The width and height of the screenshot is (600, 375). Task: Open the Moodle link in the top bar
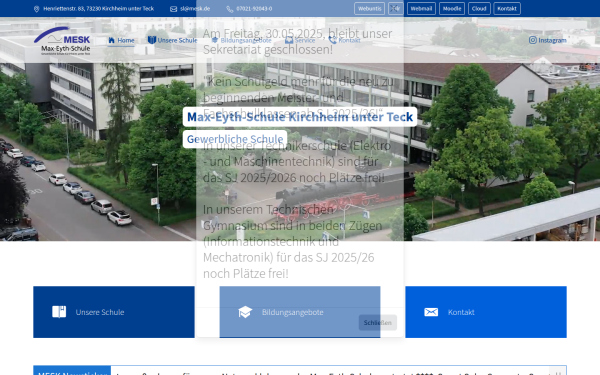click(452, 8)
